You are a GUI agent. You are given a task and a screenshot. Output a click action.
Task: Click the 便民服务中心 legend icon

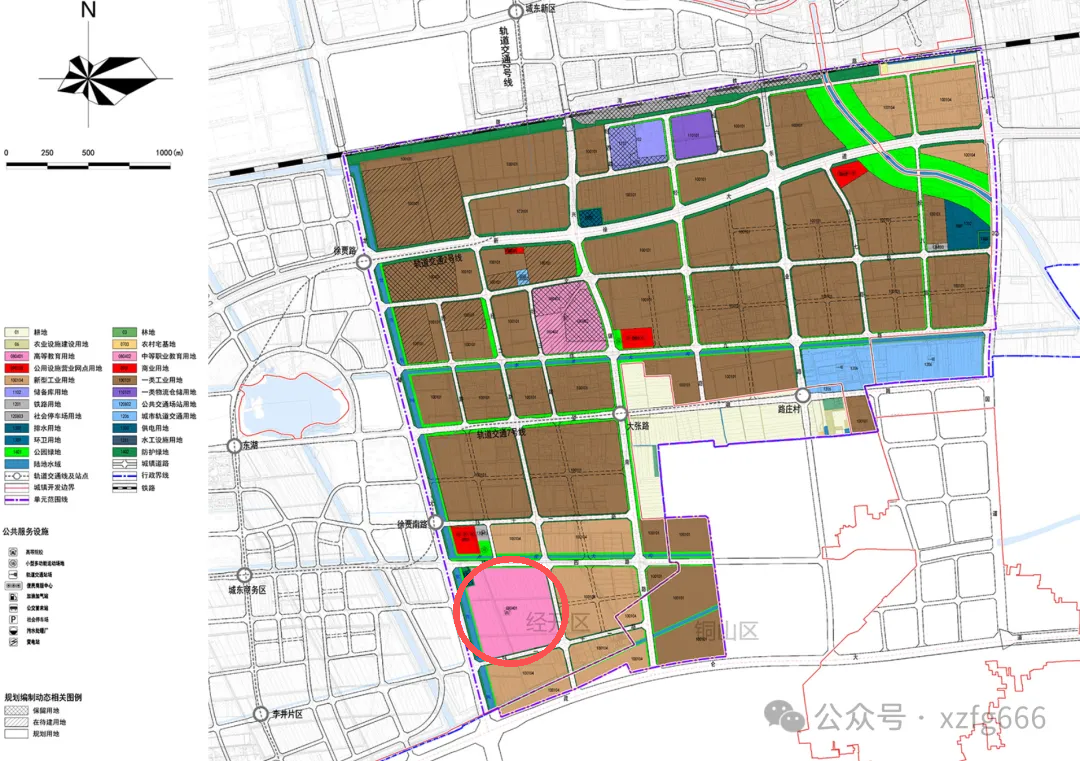click(13, 585)
